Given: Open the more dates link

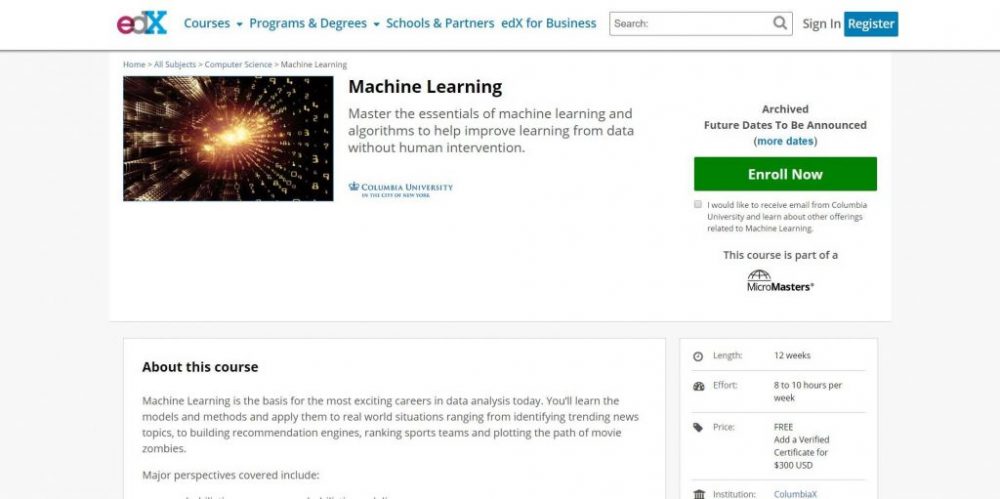Looking at the screenshot, I should [785, 141].
